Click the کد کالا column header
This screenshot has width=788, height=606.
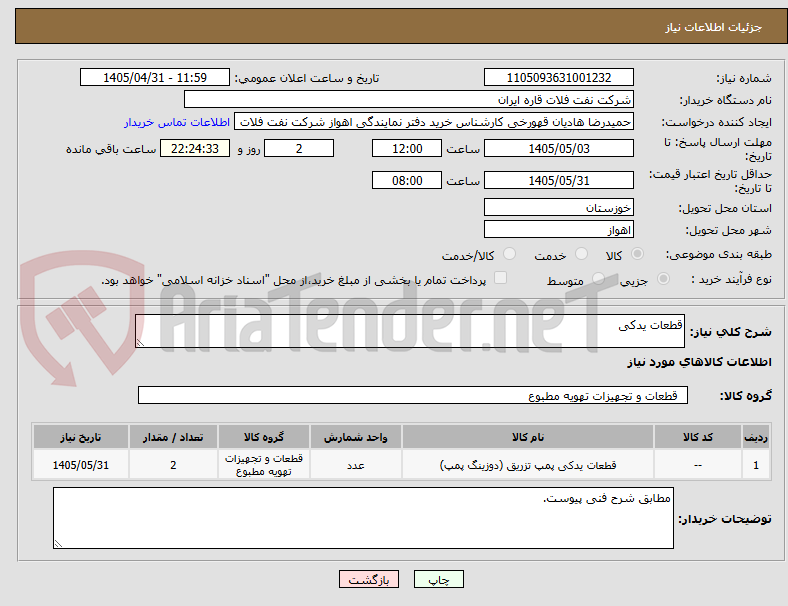(x=698, y=437)
